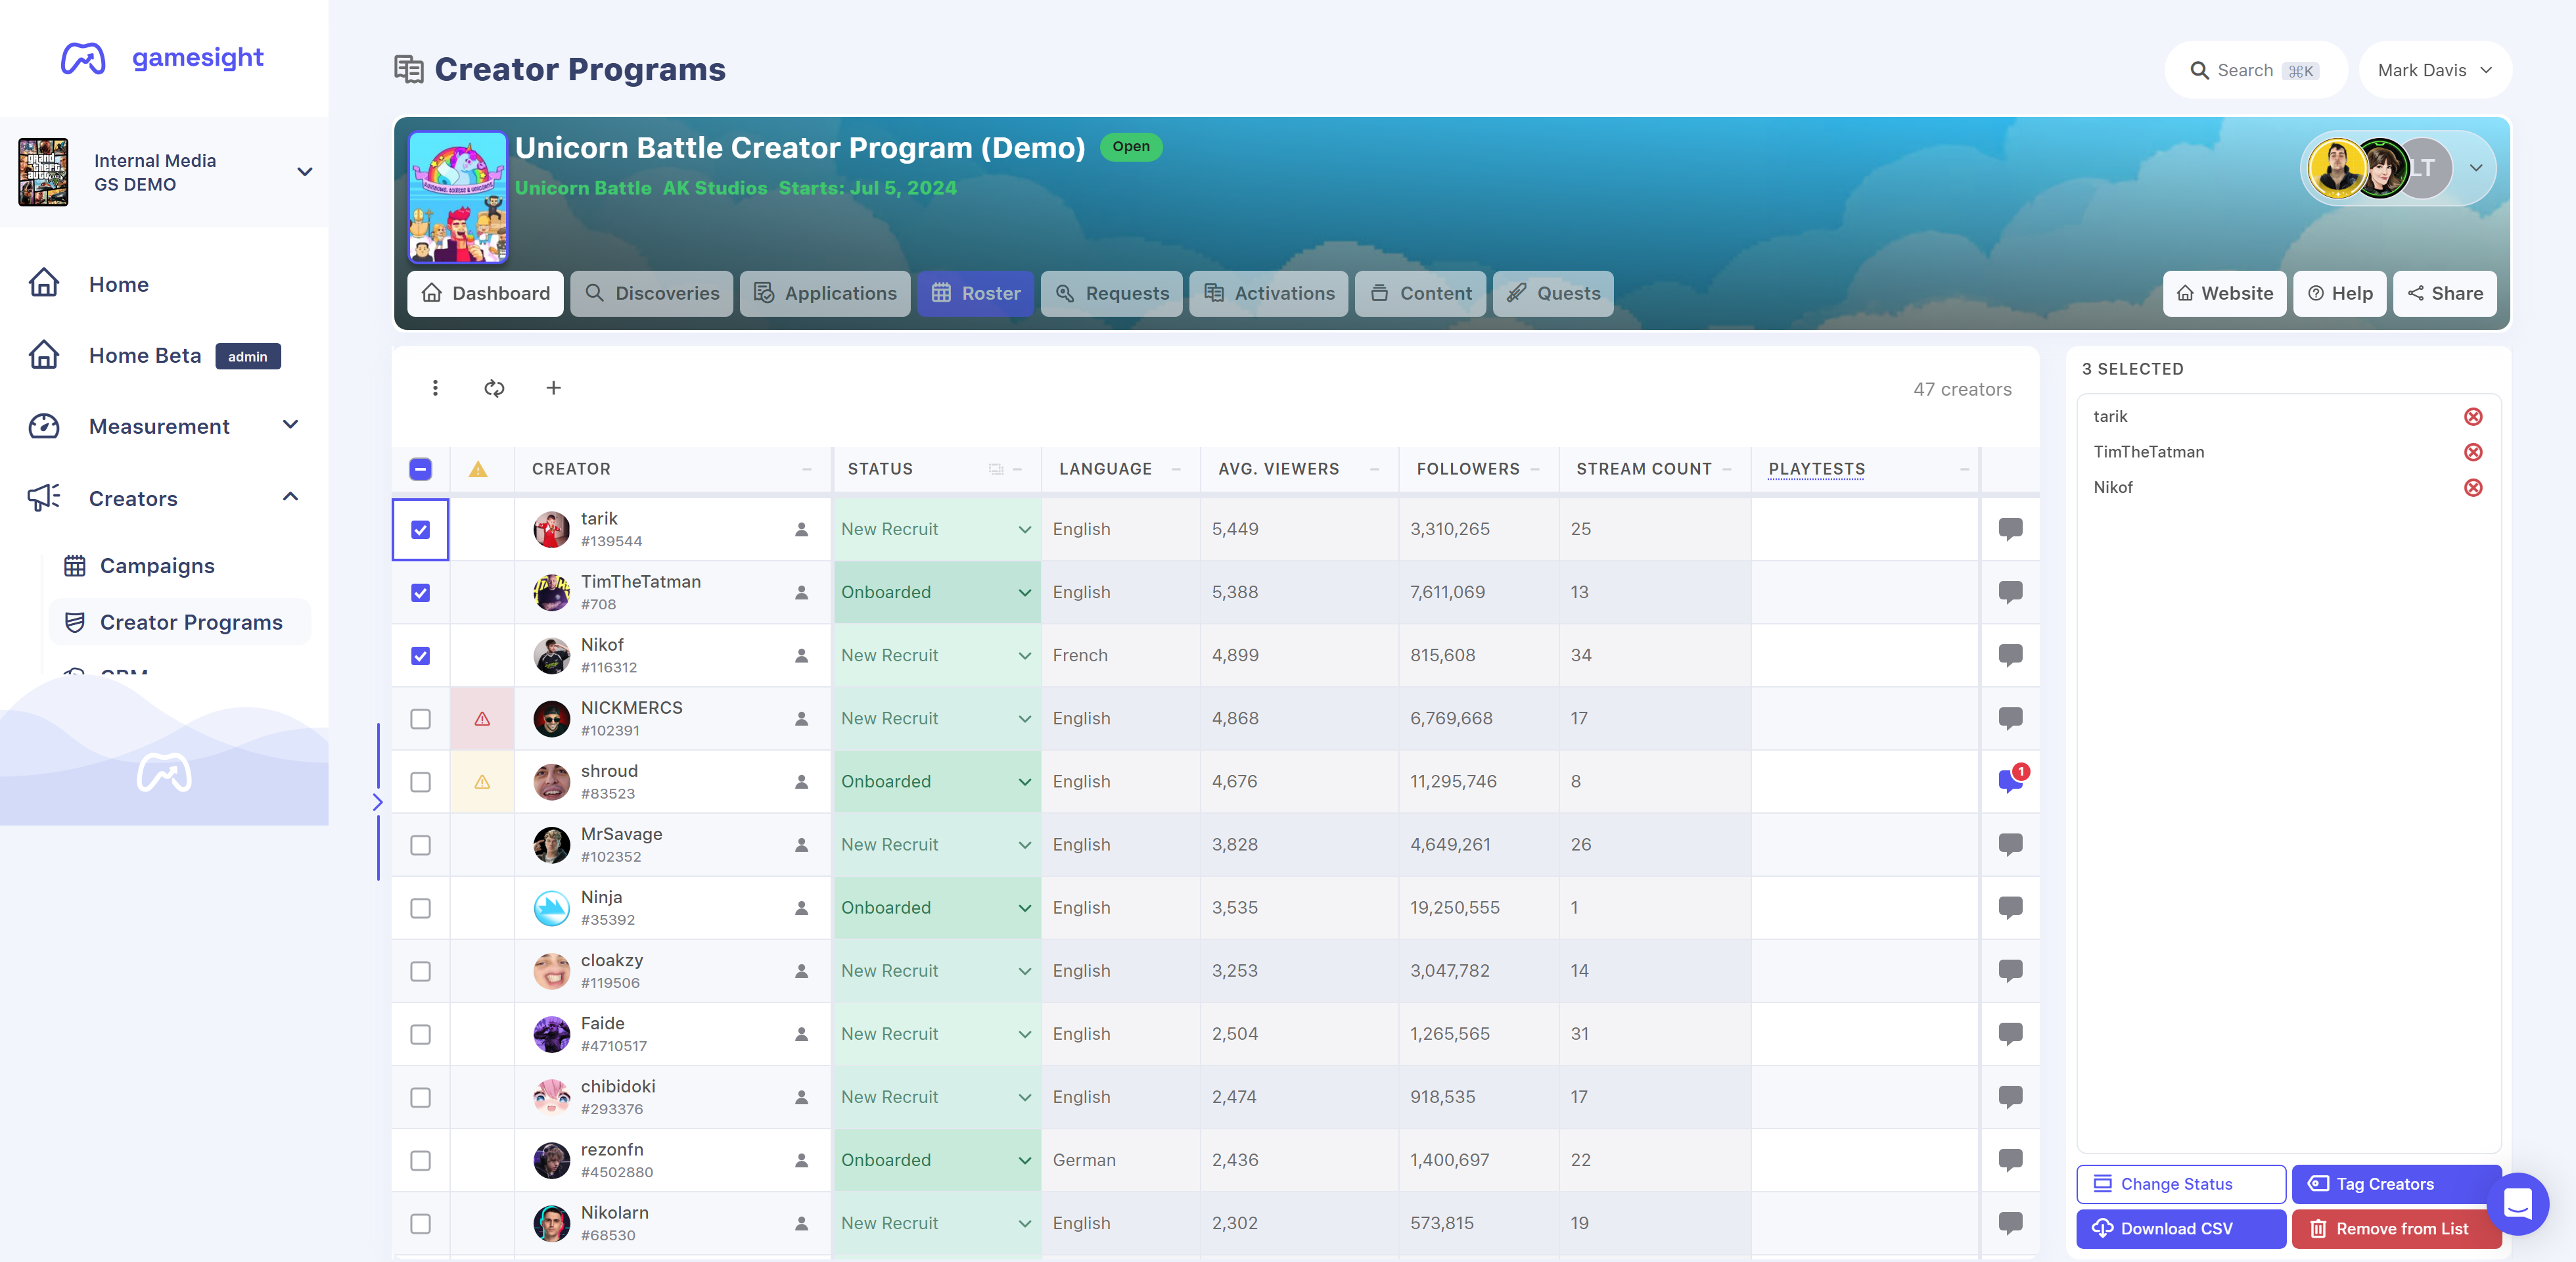
Task: Click the Search input field
Action: [2255, 70]
